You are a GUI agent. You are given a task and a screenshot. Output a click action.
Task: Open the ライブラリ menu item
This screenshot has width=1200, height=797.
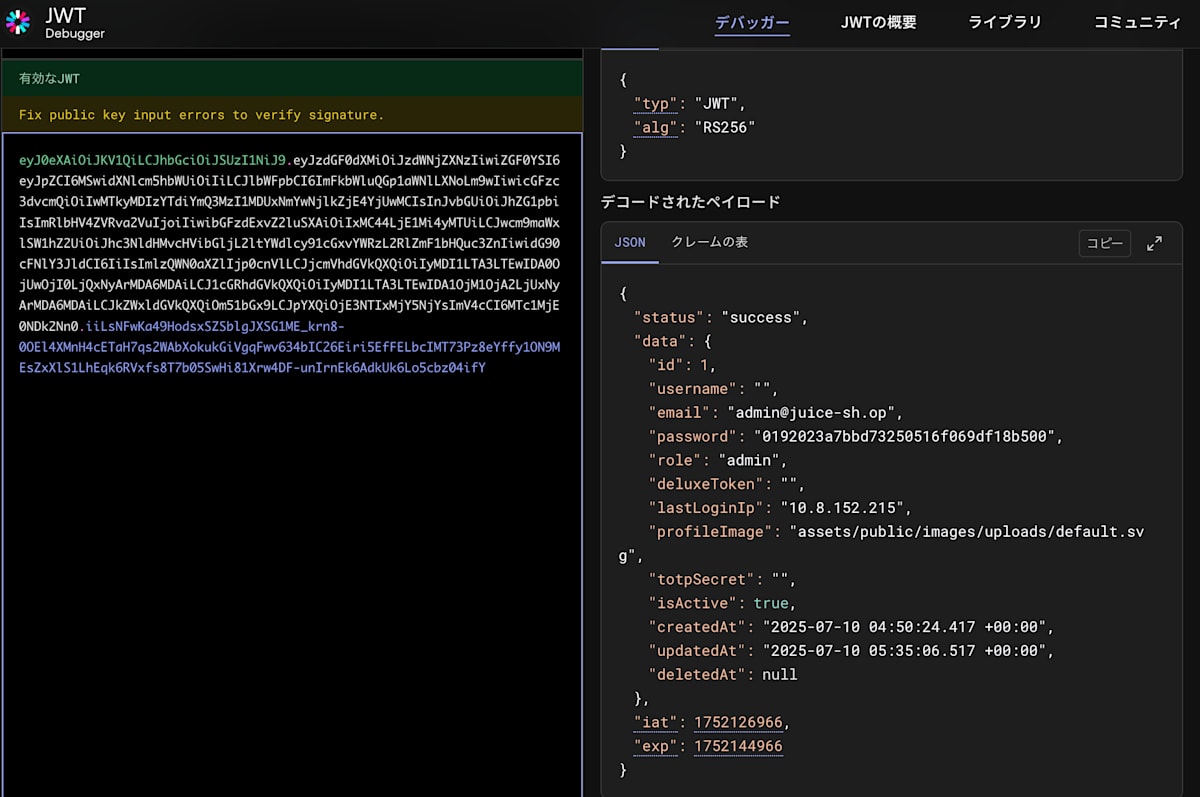(1005, 23)
